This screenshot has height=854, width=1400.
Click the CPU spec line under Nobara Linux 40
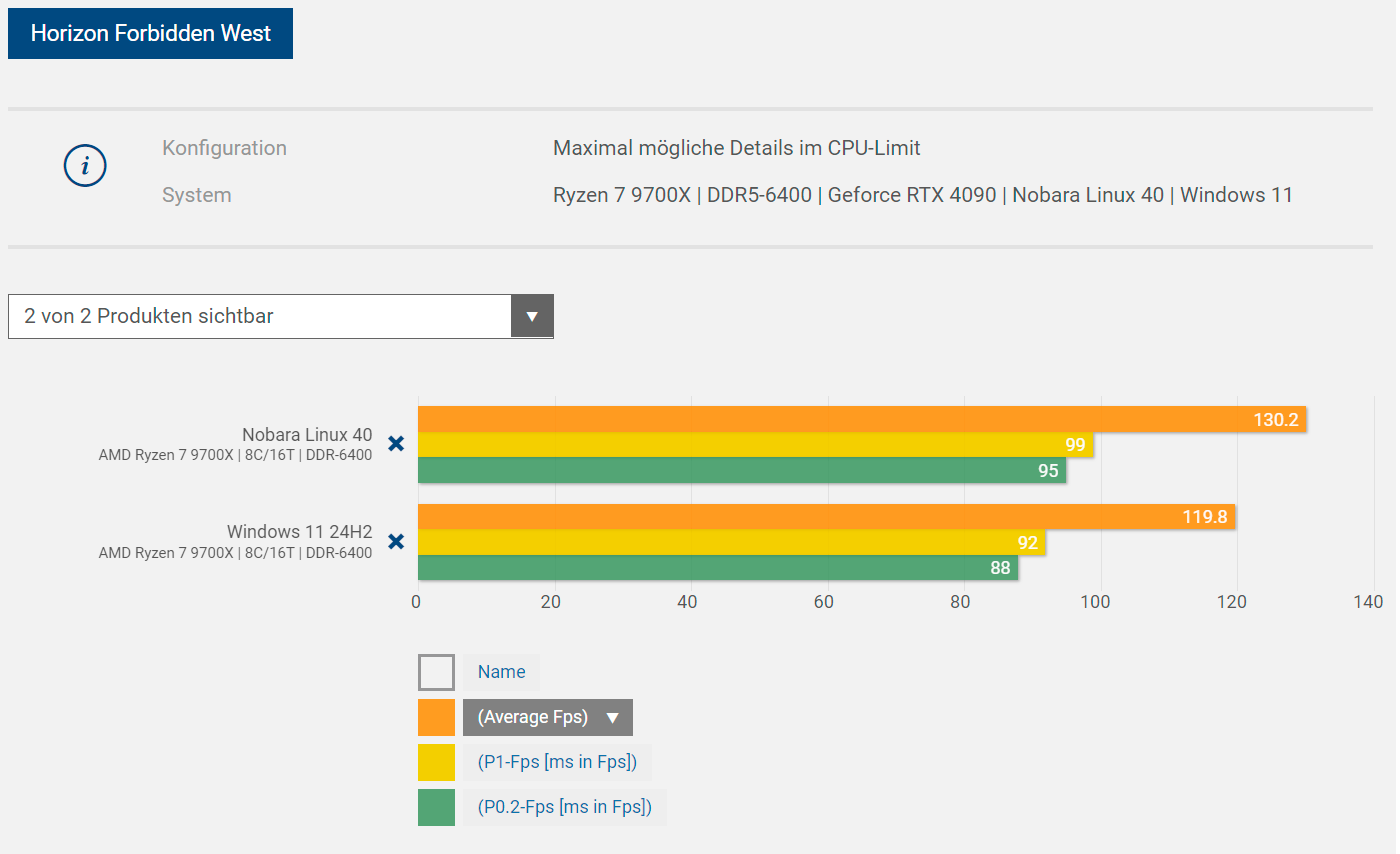pos(235,455)
